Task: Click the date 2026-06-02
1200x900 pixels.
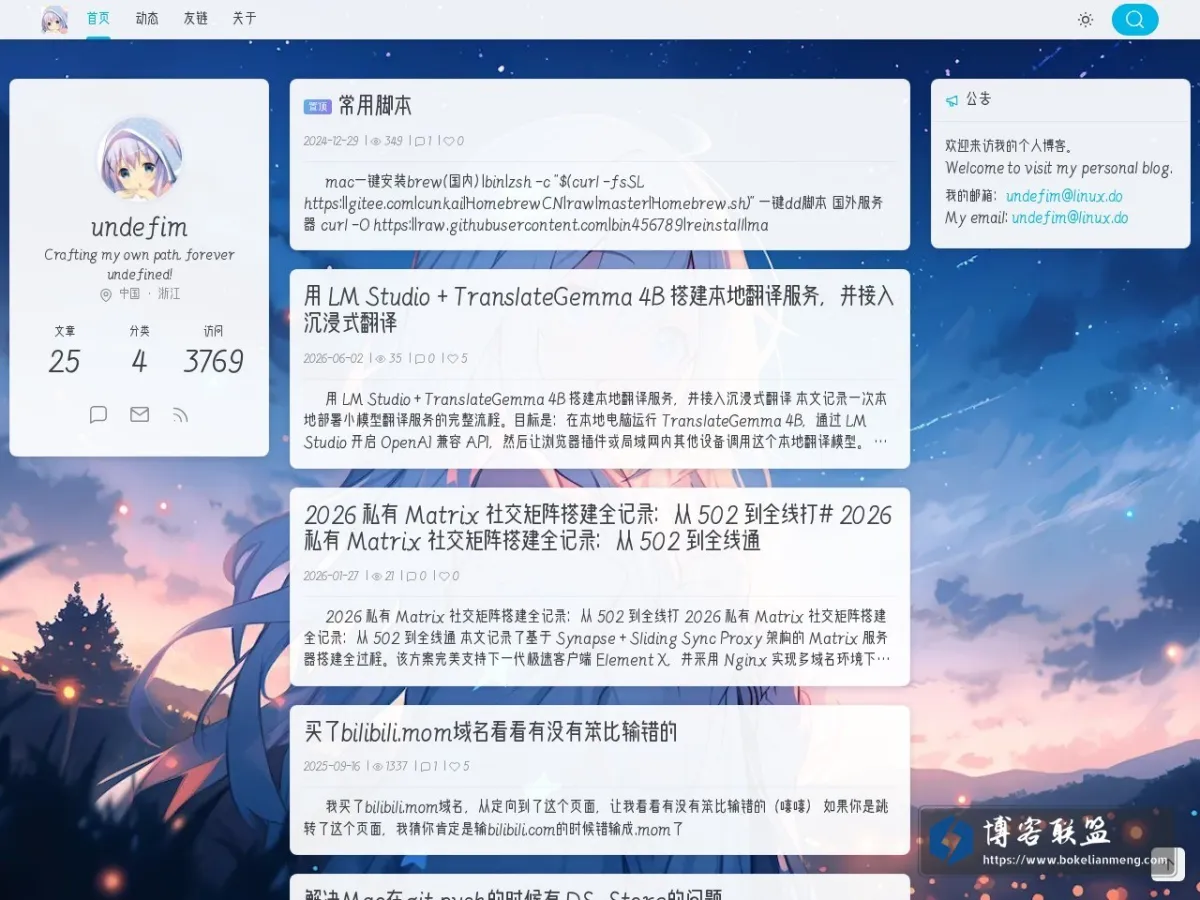Action: point(333,358)
